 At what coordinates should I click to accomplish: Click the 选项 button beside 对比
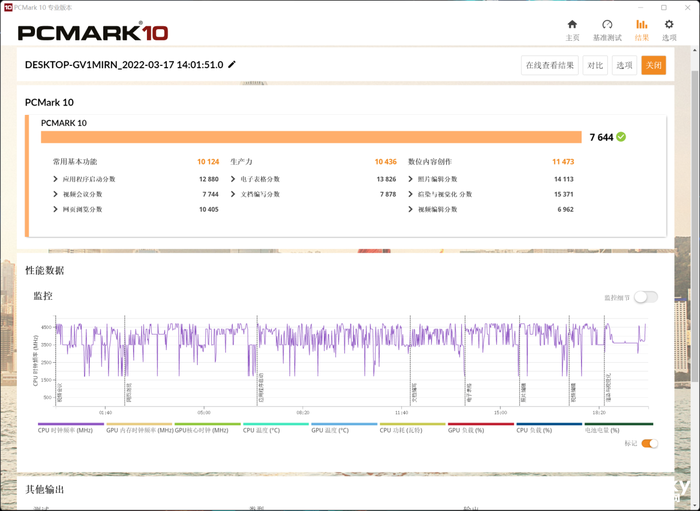(624, 65)
